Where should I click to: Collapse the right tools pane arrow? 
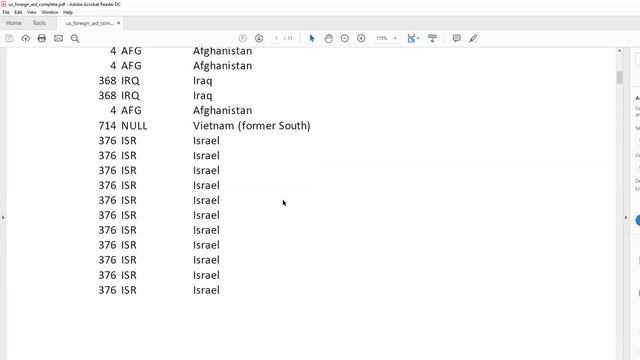point(626,218)
